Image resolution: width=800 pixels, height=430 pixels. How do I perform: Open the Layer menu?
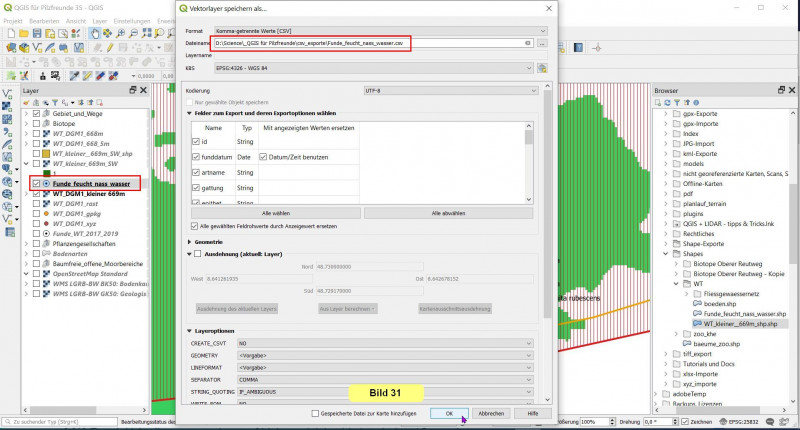tap(99, 20)
